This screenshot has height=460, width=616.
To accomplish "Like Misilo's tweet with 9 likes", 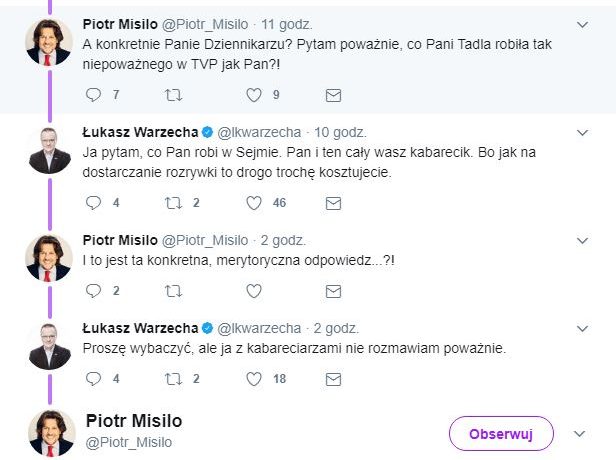I will click(254, 95).
